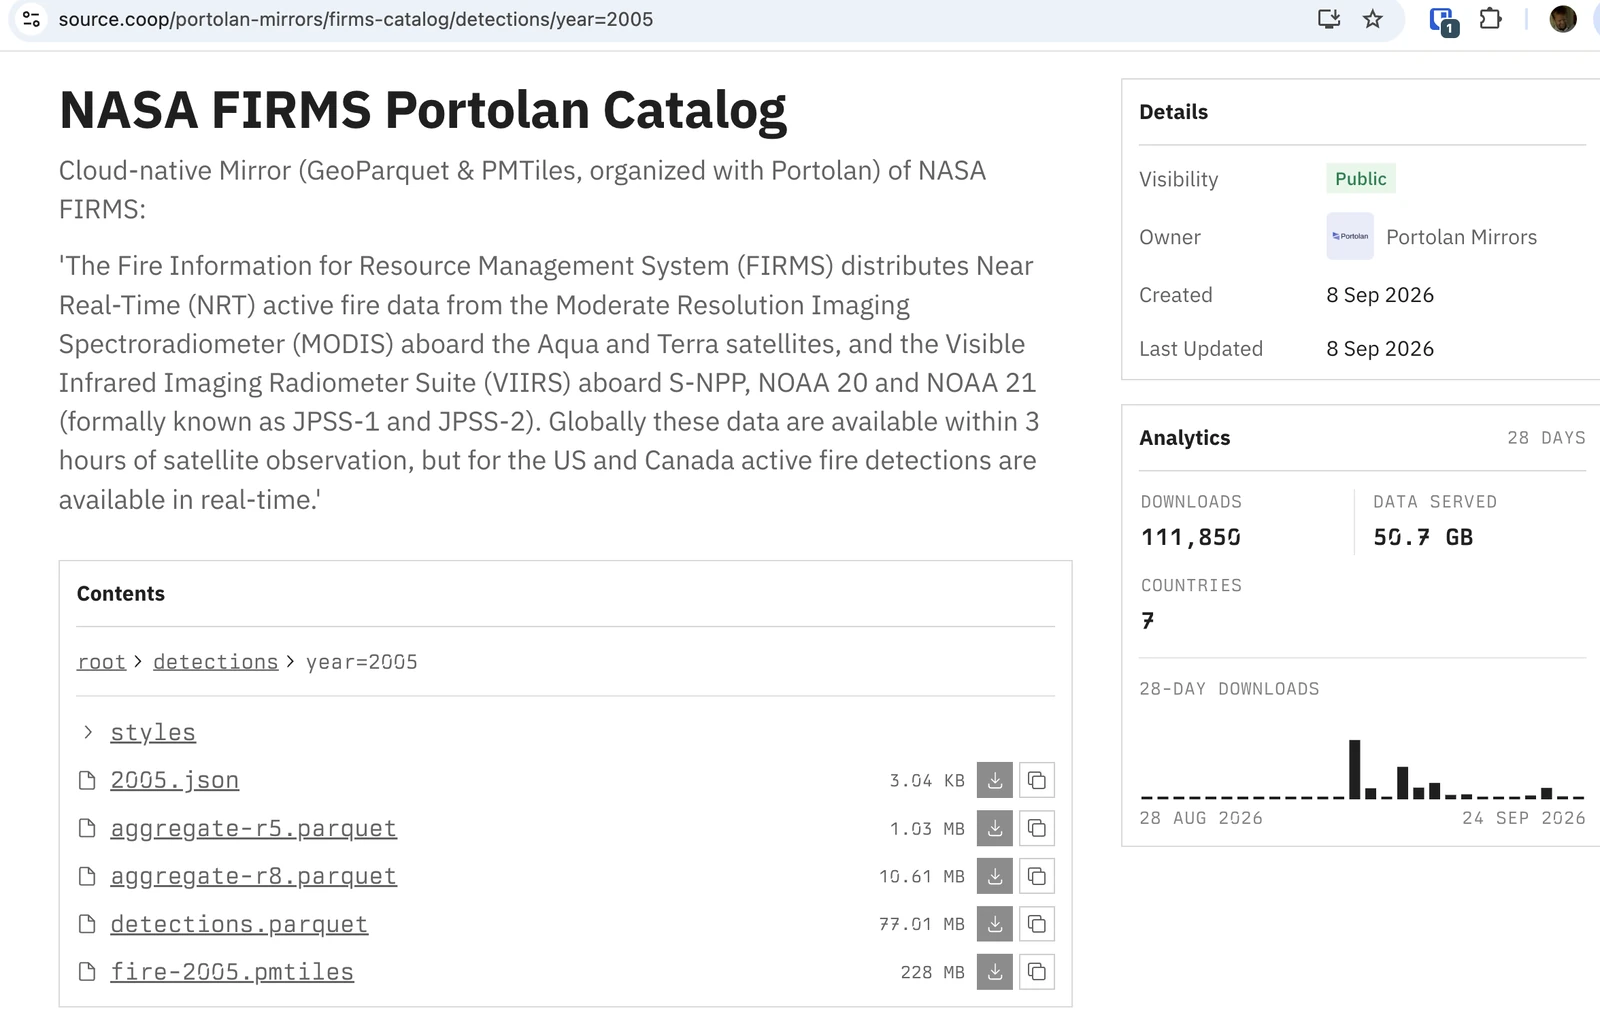Expand the styles folder chevron
The image size is (1600, 1015).
(x=88, y=732)
